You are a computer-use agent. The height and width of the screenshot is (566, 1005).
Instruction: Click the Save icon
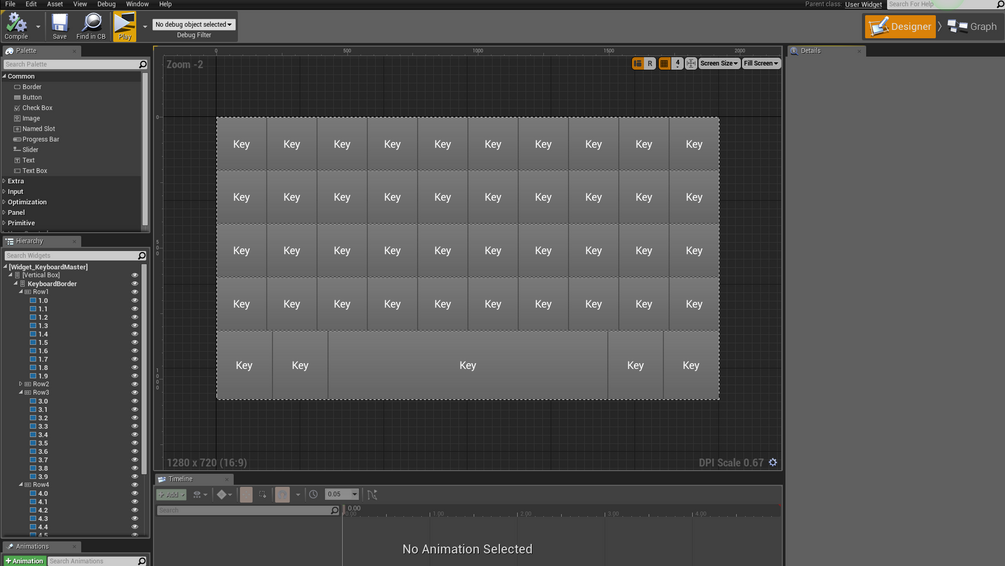pos(60,26)
